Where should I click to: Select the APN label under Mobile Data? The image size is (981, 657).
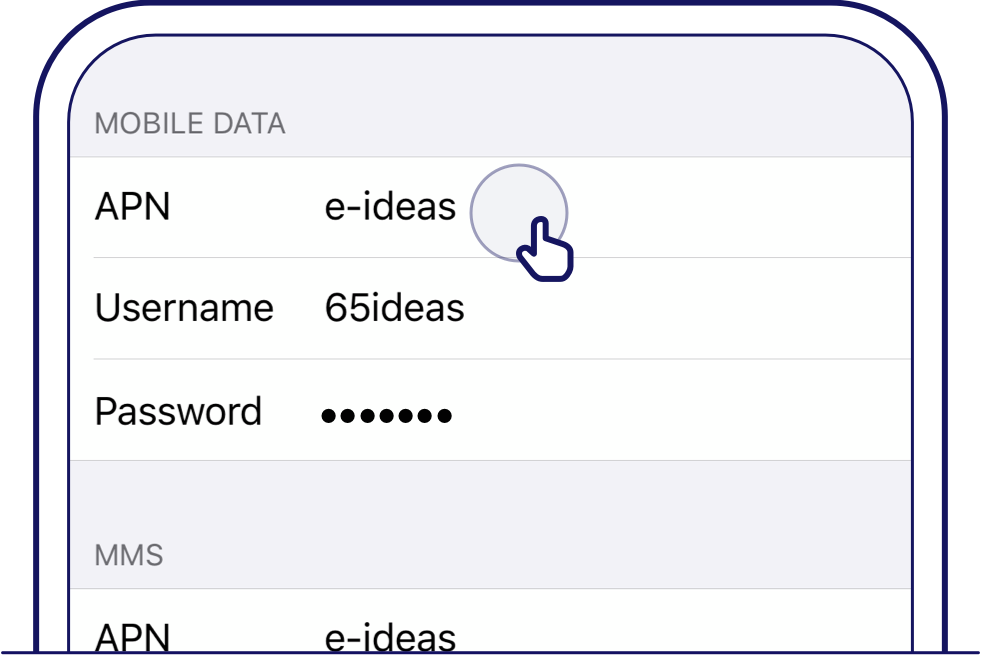(x=132, y=207)
